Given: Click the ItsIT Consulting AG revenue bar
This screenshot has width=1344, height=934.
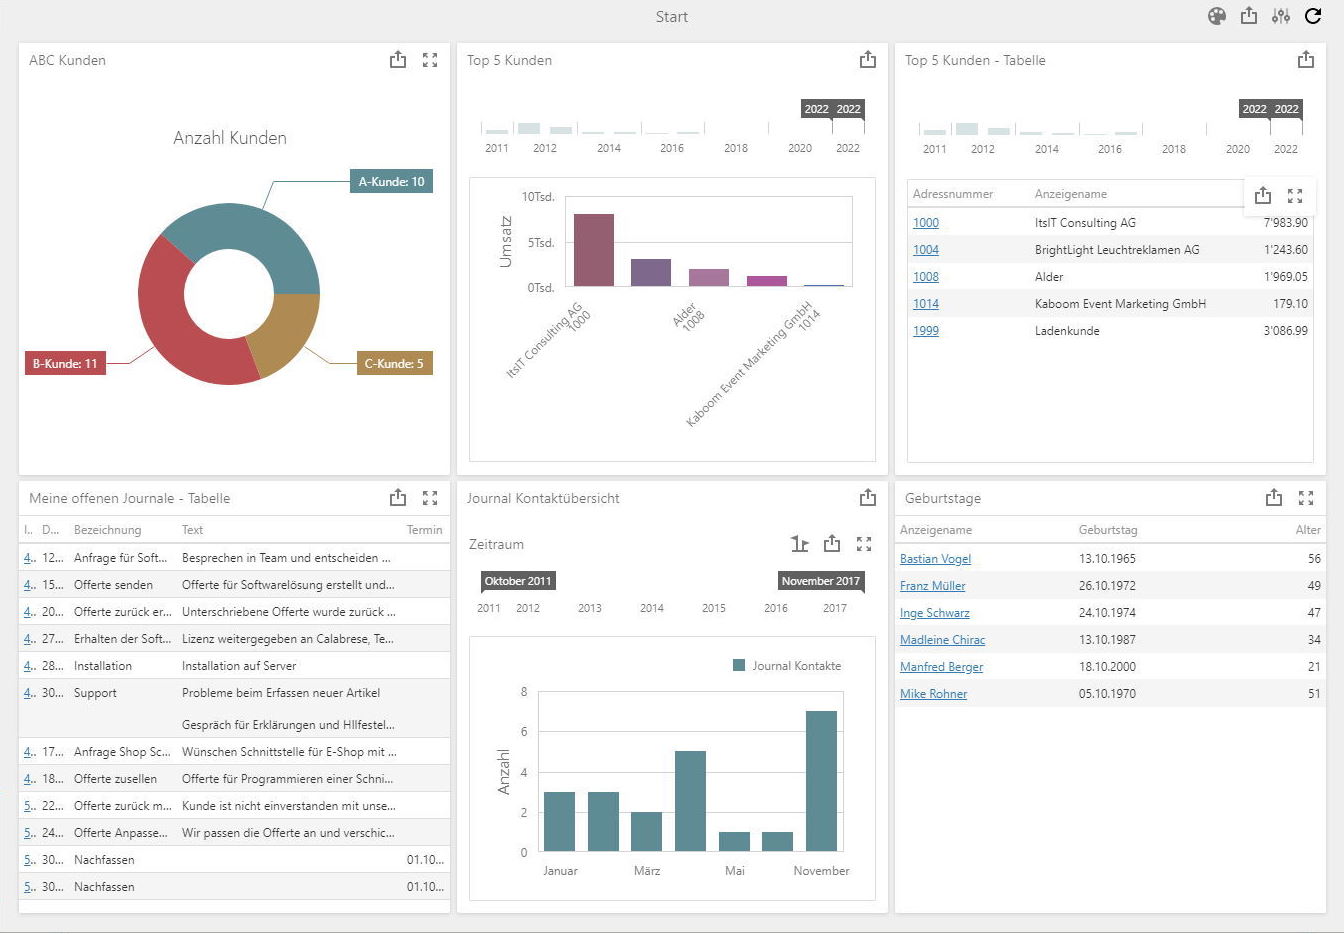Looking at the screenshot, I should [x=594, y=250].
